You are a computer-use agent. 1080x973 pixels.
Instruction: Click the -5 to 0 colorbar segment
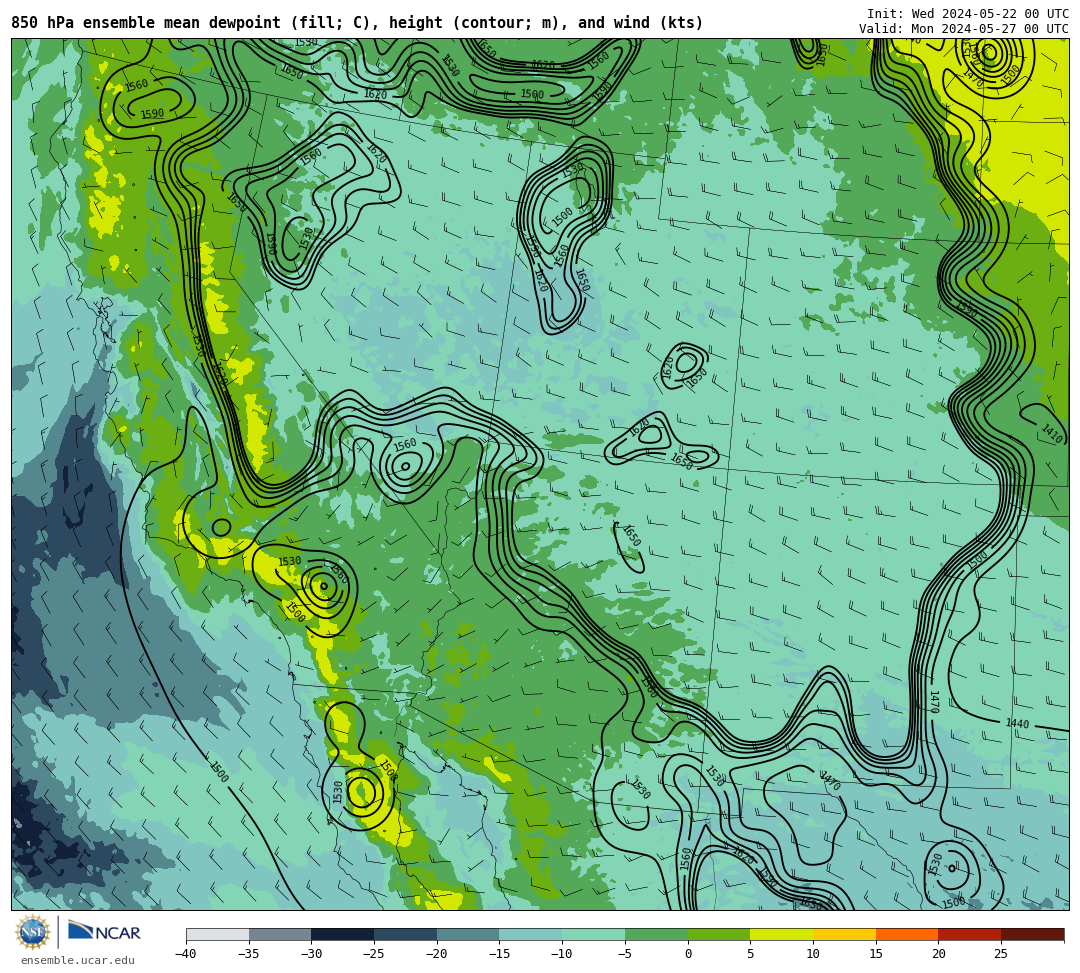point(656,934)
